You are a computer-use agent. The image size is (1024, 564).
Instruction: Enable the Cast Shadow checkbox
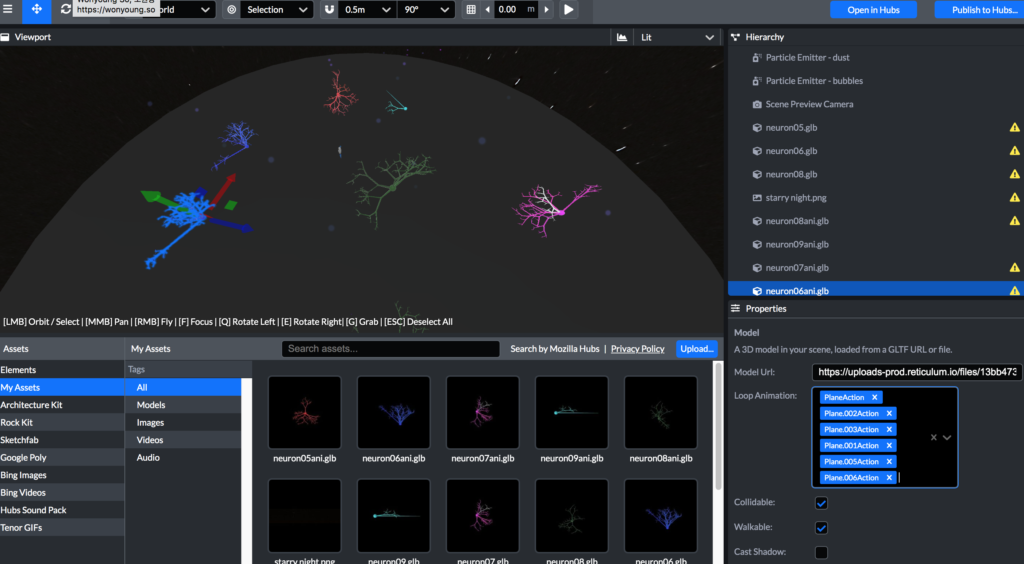pos(821,552)
